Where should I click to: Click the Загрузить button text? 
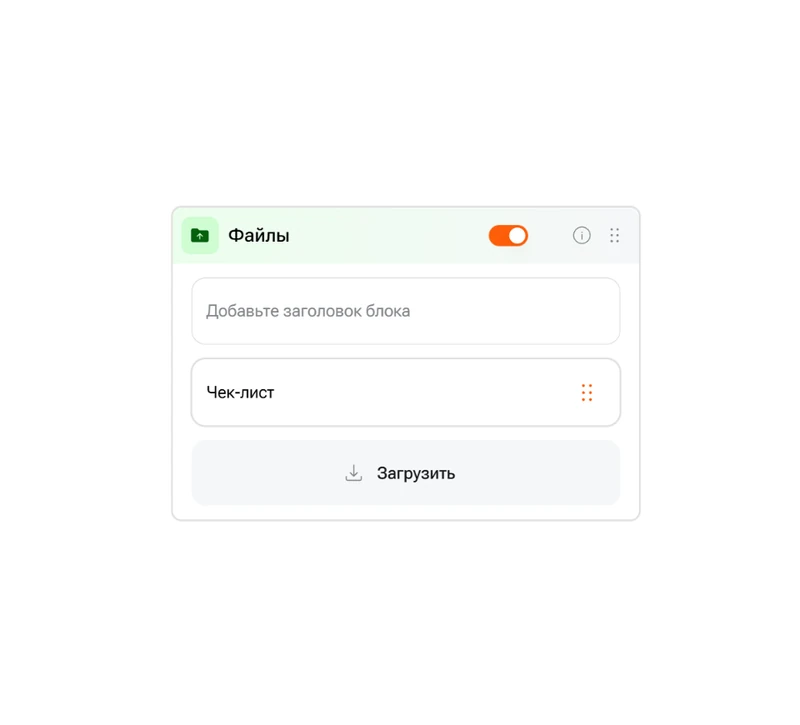point(416,473)
